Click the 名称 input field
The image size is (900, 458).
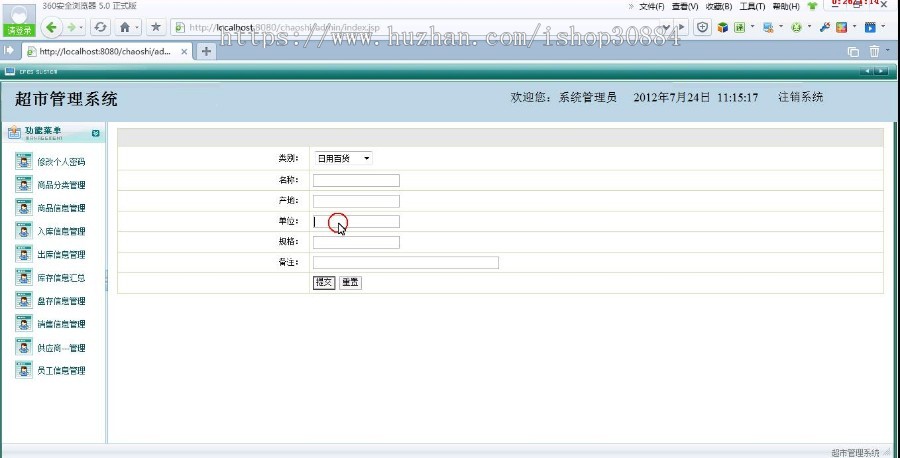[356, 181]
